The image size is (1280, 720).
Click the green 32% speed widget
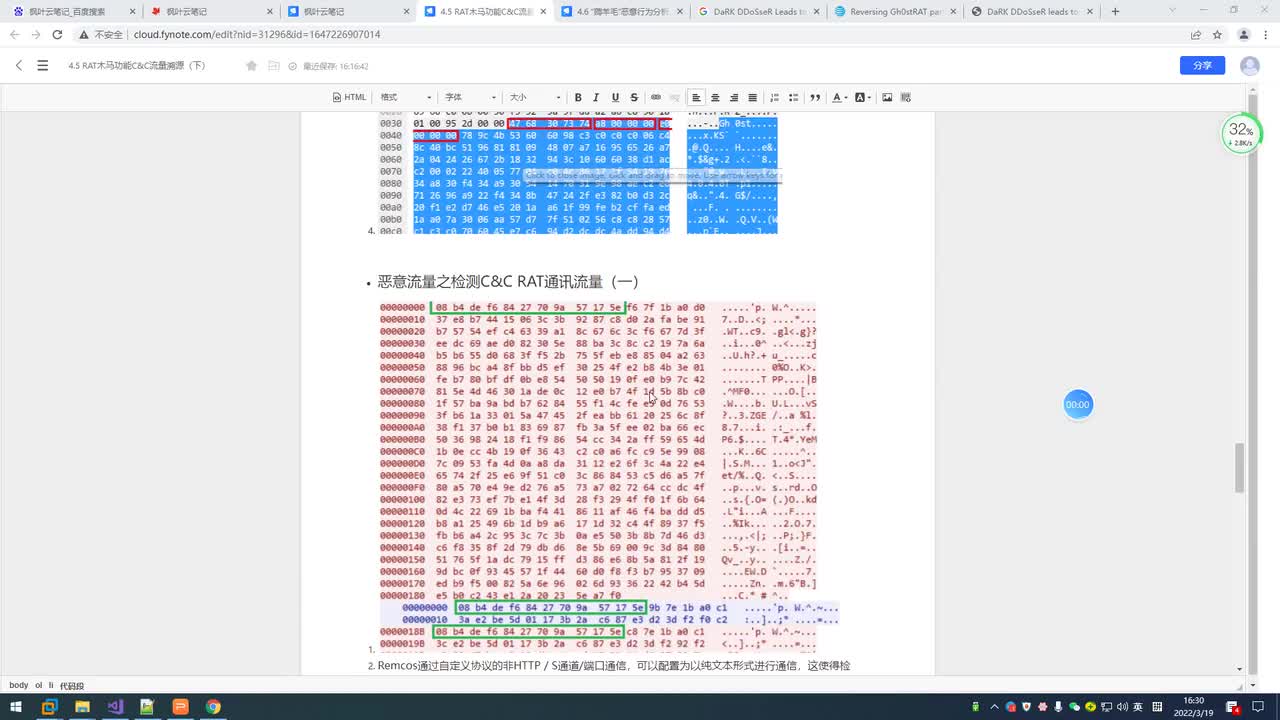(x=1241, y=133)
